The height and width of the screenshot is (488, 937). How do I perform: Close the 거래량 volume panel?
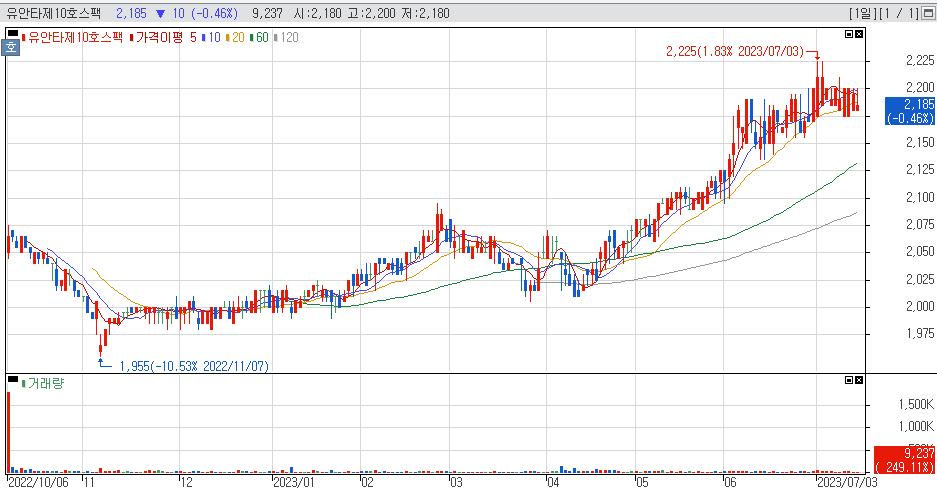pos(859,380)
